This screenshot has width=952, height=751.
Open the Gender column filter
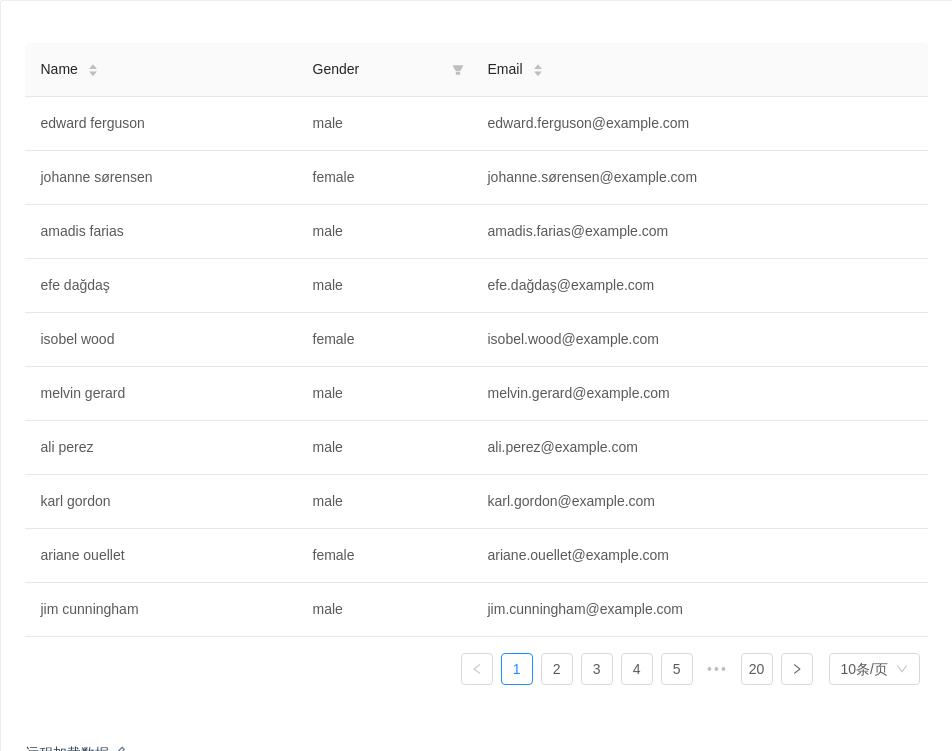[x=458, y=70]
